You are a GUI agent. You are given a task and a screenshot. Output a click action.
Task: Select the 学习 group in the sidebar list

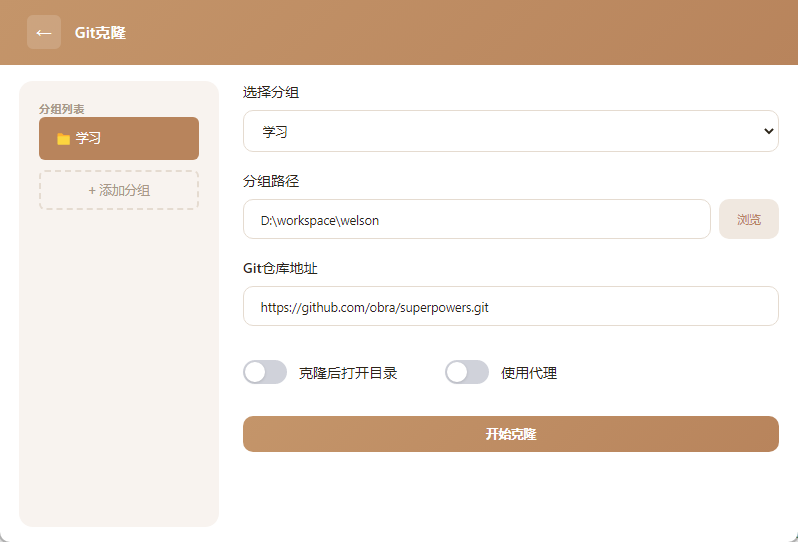point(119,138)
